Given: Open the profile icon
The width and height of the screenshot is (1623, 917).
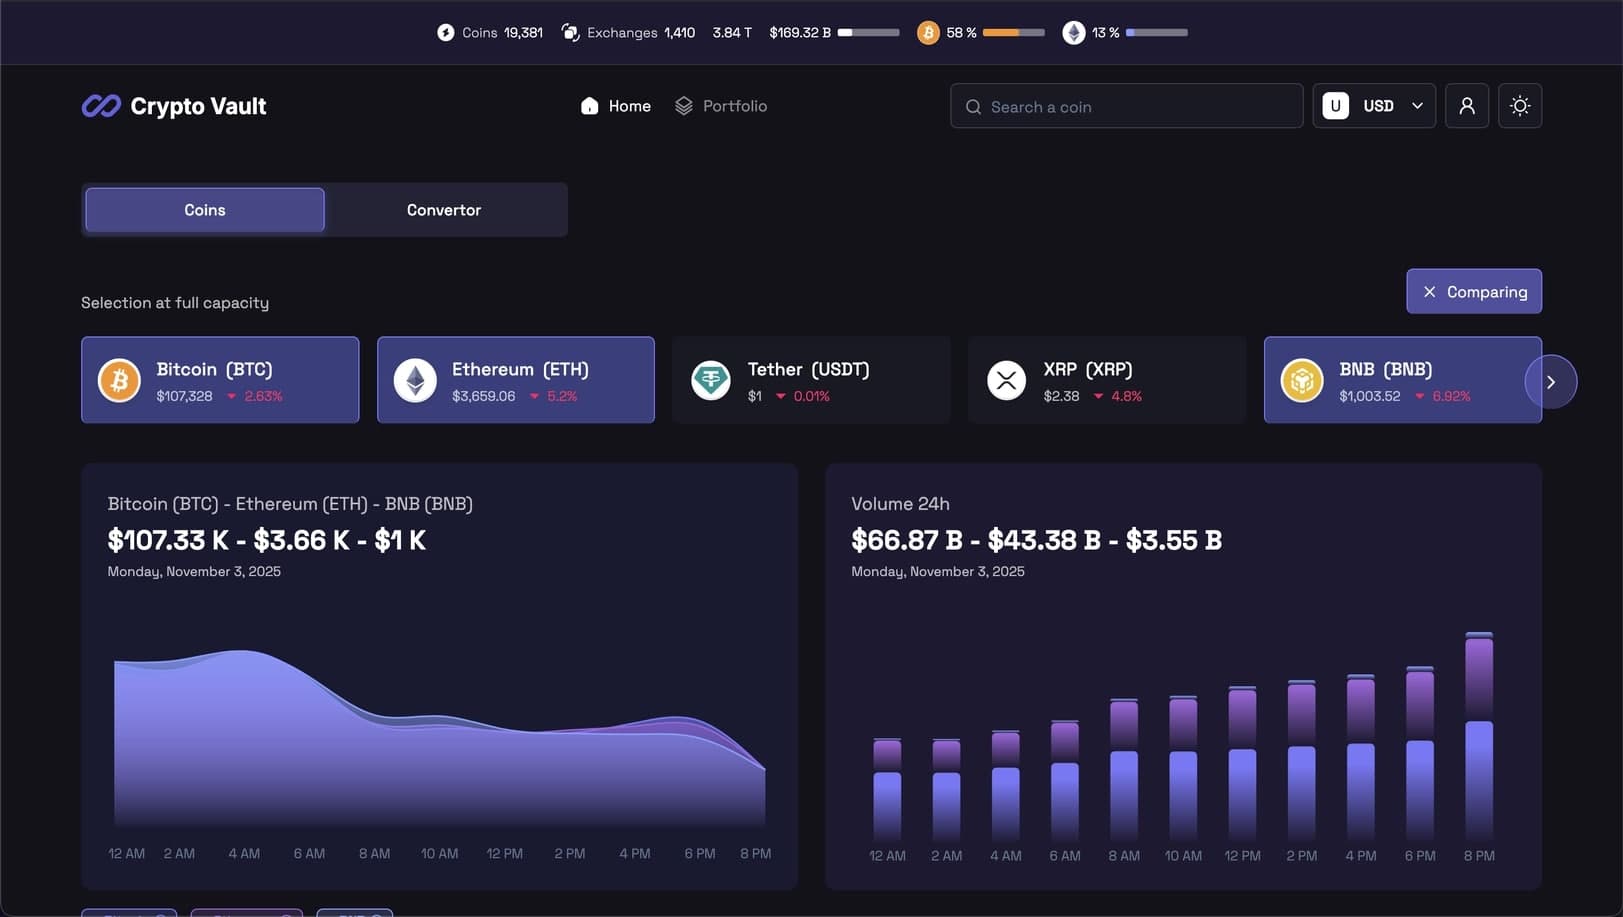Looking at the screenshot, I should click(x=1466, y=105).
